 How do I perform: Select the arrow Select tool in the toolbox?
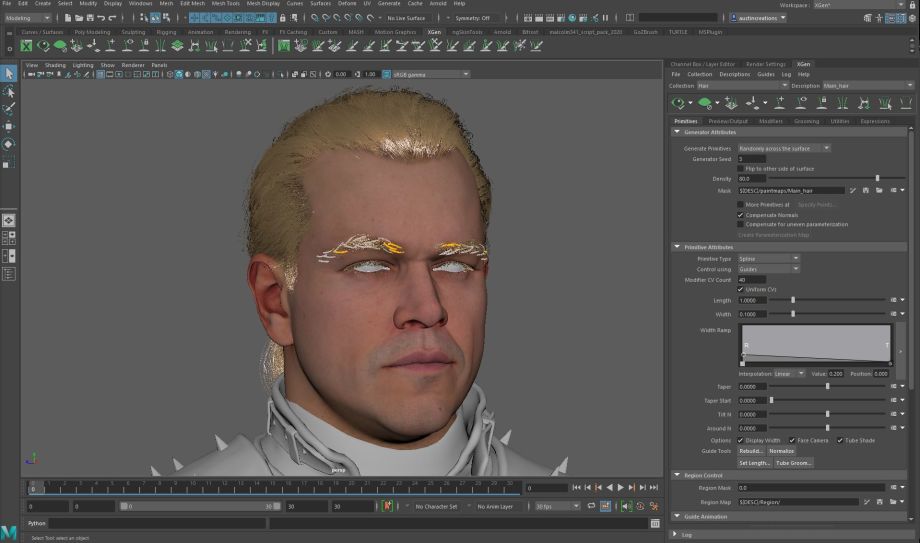(x=9, y=74)
